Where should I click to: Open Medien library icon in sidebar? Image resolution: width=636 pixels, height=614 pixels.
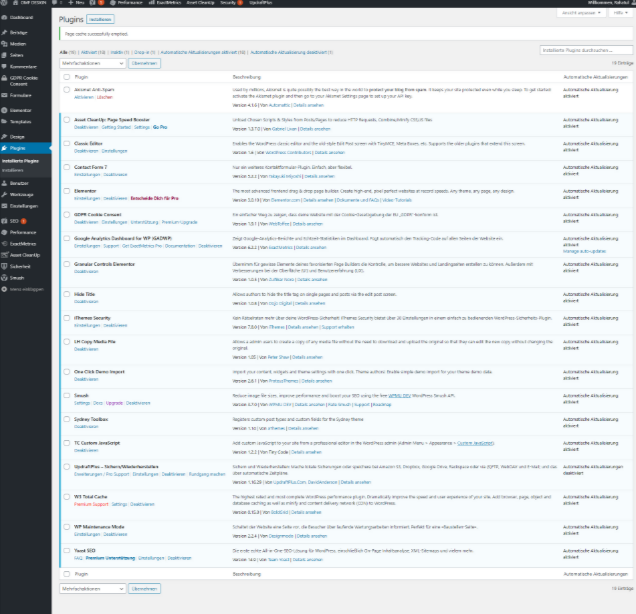point(4,44)
